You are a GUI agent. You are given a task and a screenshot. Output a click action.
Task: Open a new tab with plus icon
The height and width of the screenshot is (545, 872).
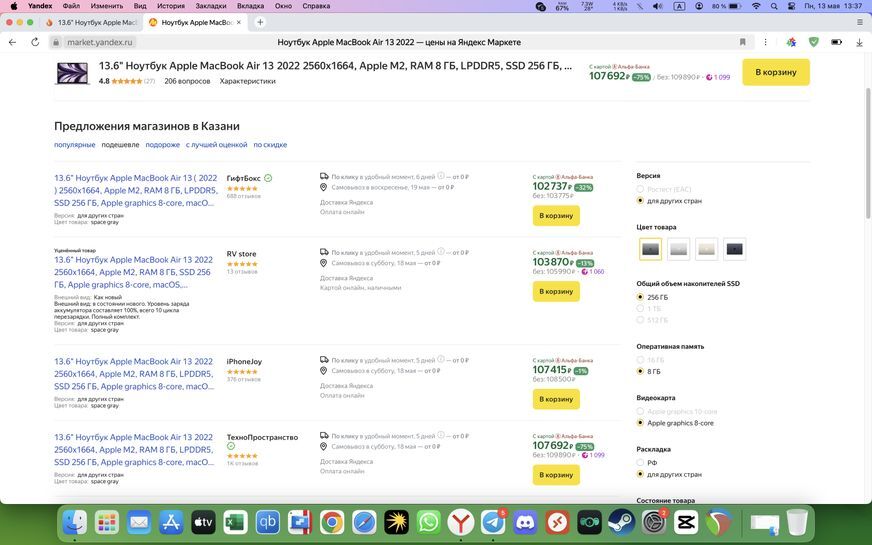click(x=260, y=22)
